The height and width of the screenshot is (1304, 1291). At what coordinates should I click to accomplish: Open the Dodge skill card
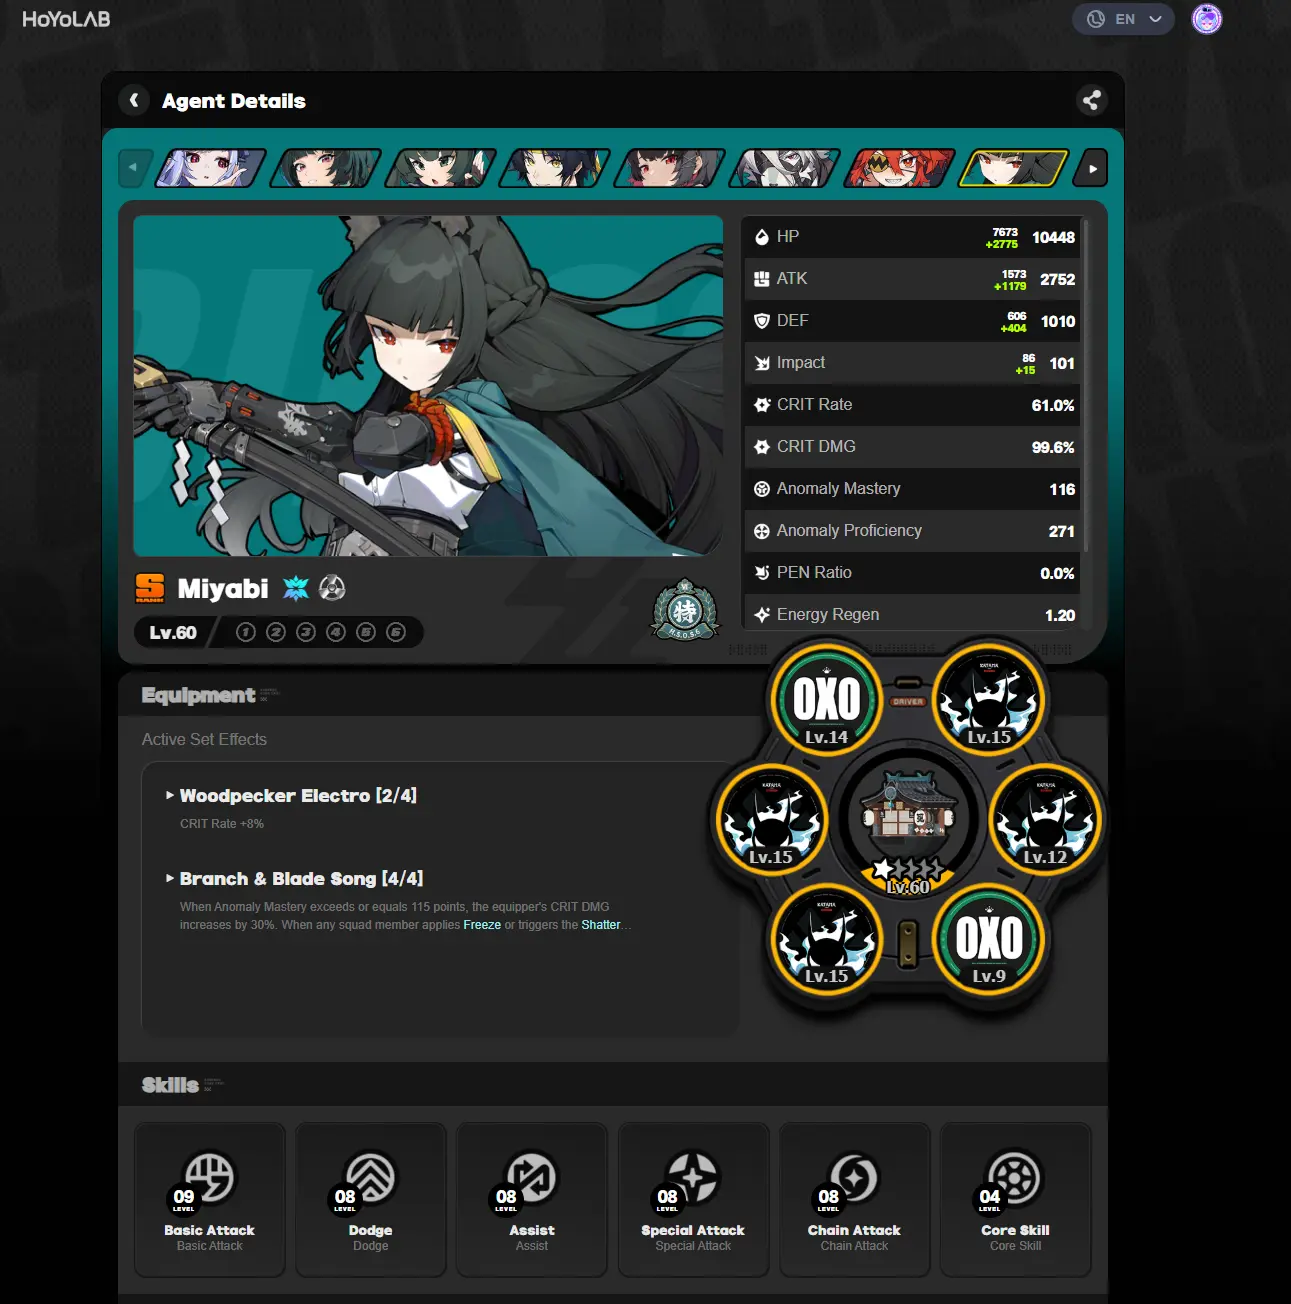click(371, 1200)
